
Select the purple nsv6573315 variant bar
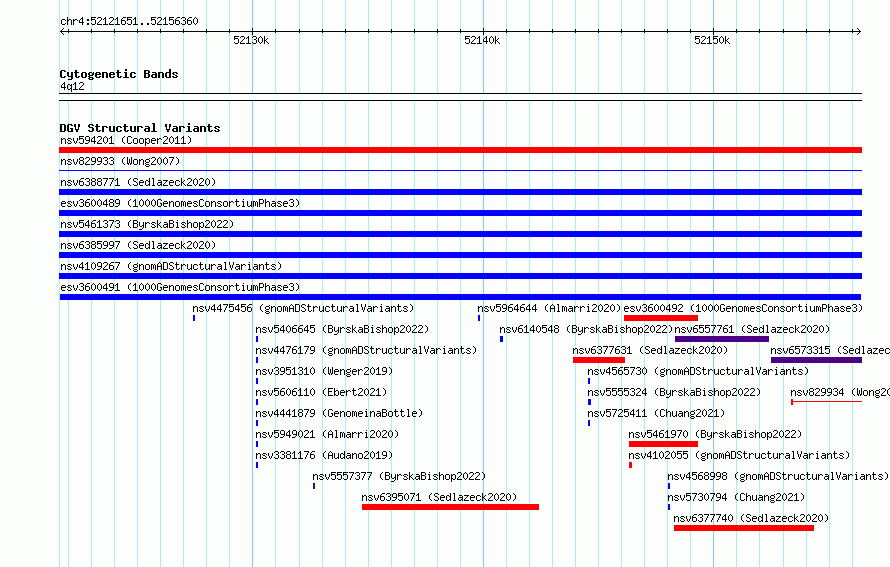tap(816, 360)
